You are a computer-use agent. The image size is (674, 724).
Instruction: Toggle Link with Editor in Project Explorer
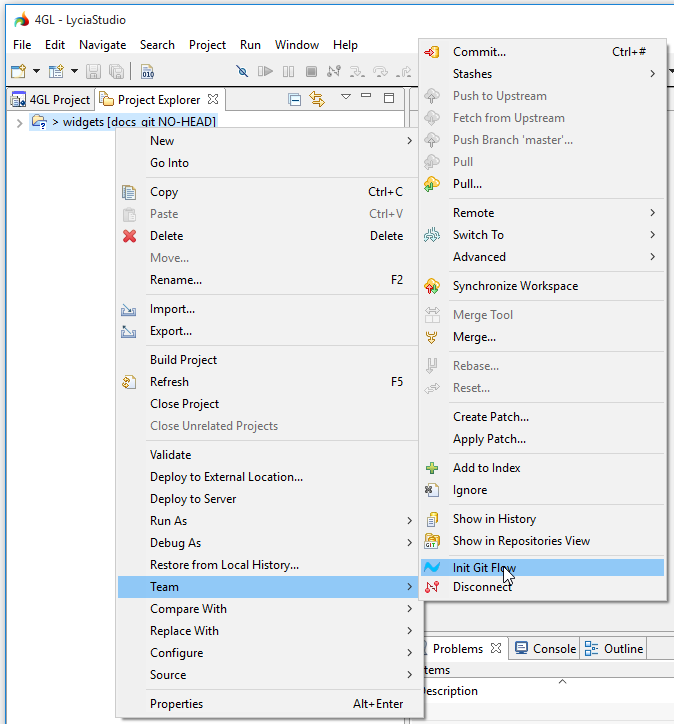(317, 99)
